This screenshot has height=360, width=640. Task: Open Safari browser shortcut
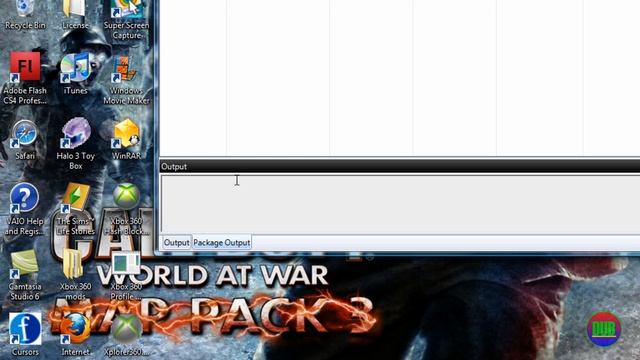click(25, 140)
